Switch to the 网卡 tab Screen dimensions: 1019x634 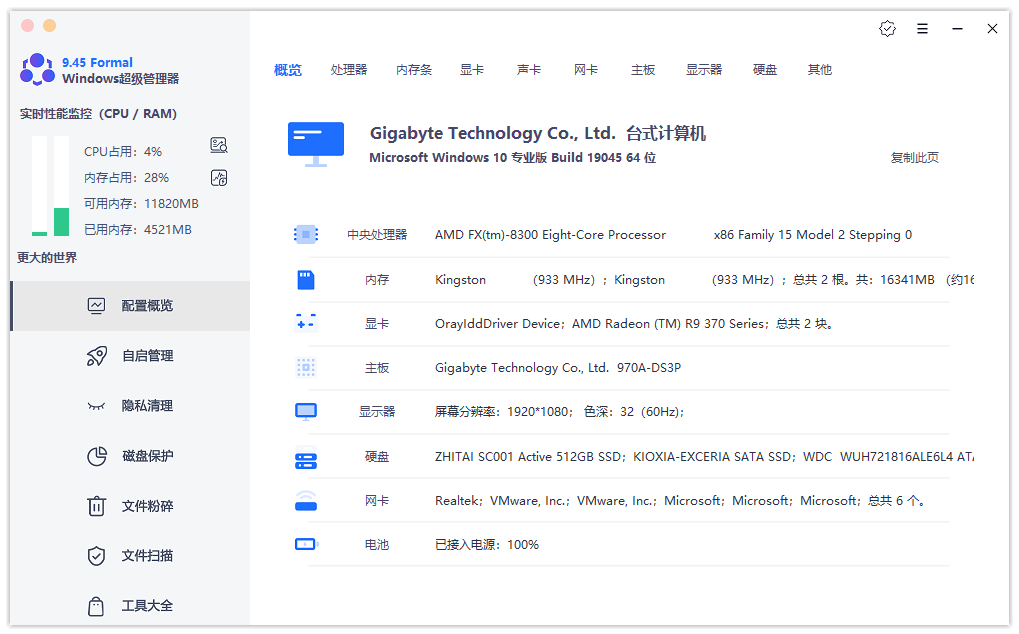586,69
